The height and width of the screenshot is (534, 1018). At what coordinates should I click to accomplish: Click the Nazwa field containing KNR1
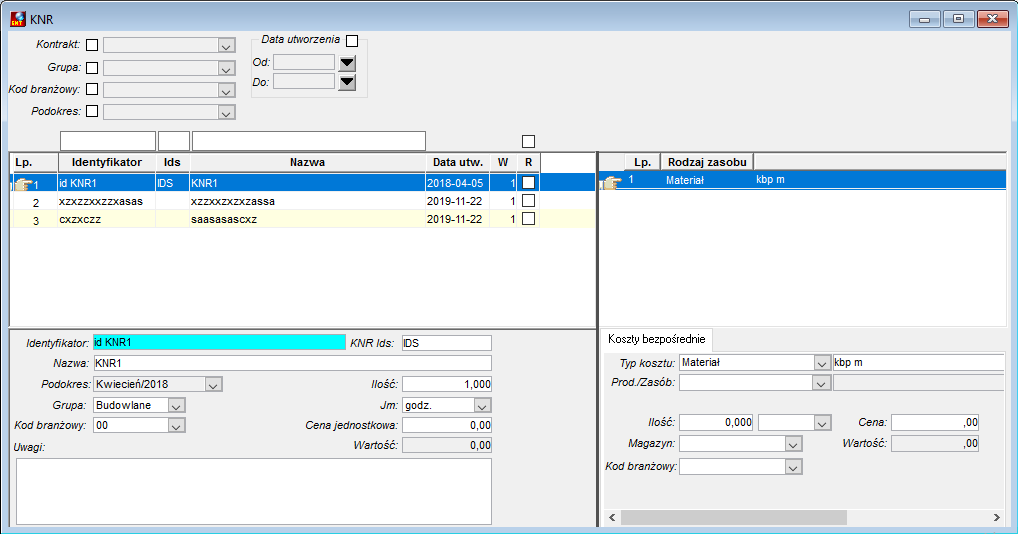(x=292, y=363)
